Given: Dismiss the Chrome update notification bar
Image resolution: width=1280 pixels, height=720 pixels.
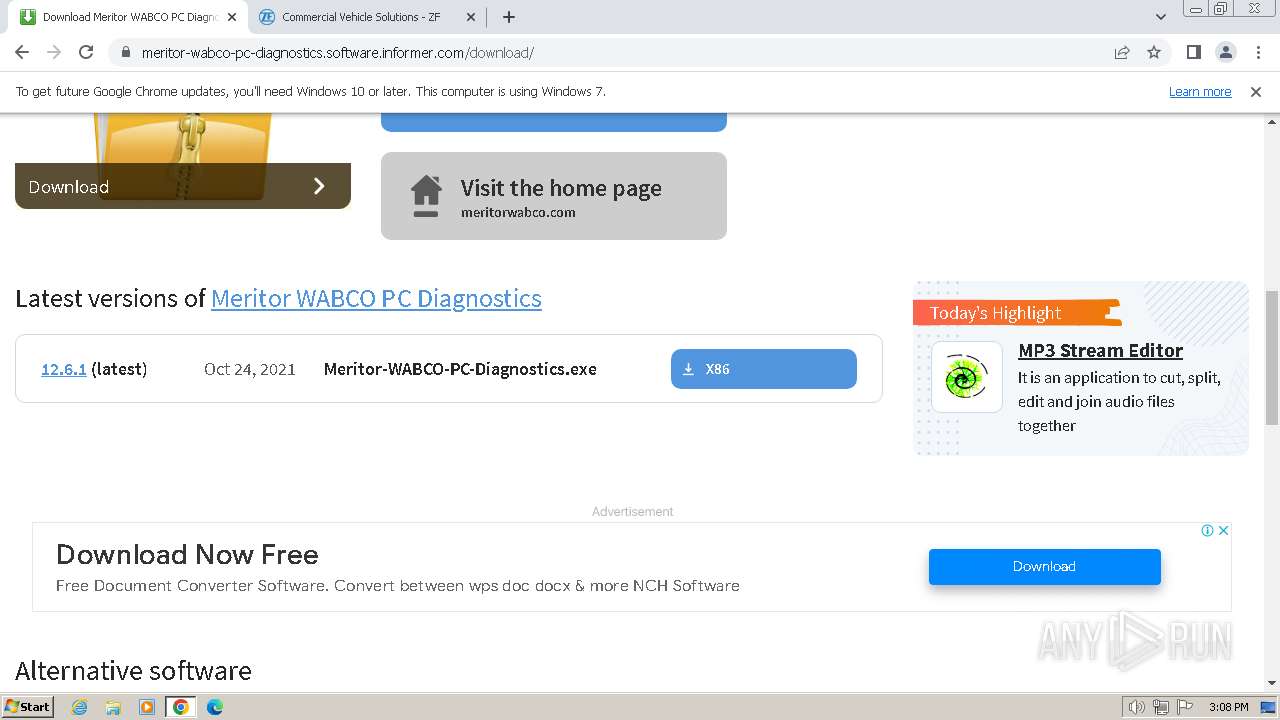Looking at the screenshot, I should (1256, 91).
